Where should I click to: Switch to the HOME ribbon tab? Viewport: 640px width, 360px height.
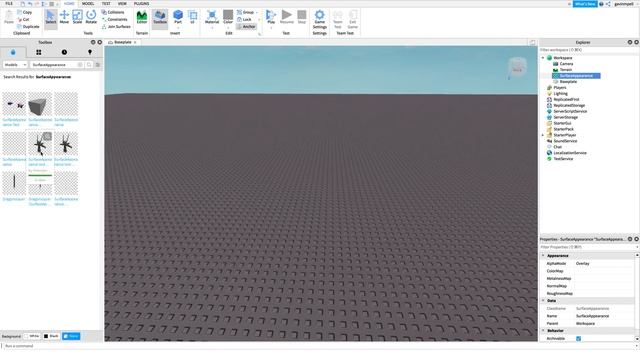(x=69, y=4)
